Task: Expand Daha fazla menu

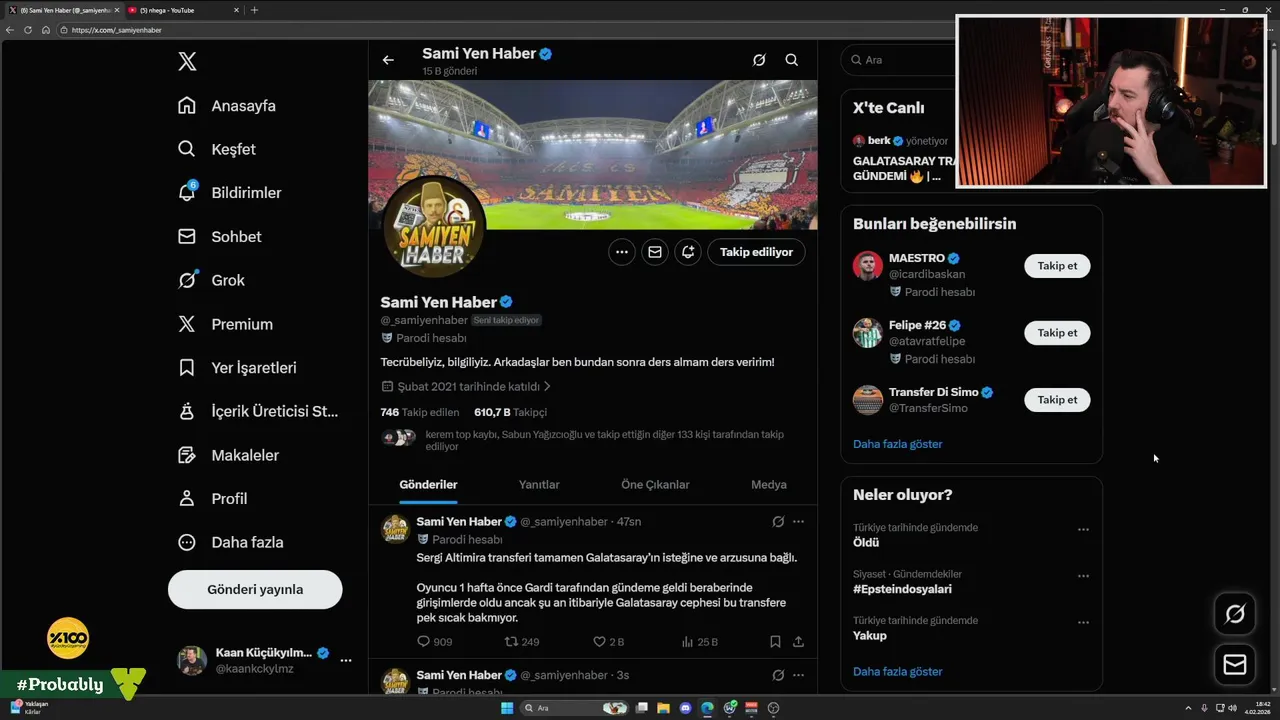Action: pos(230,542)
